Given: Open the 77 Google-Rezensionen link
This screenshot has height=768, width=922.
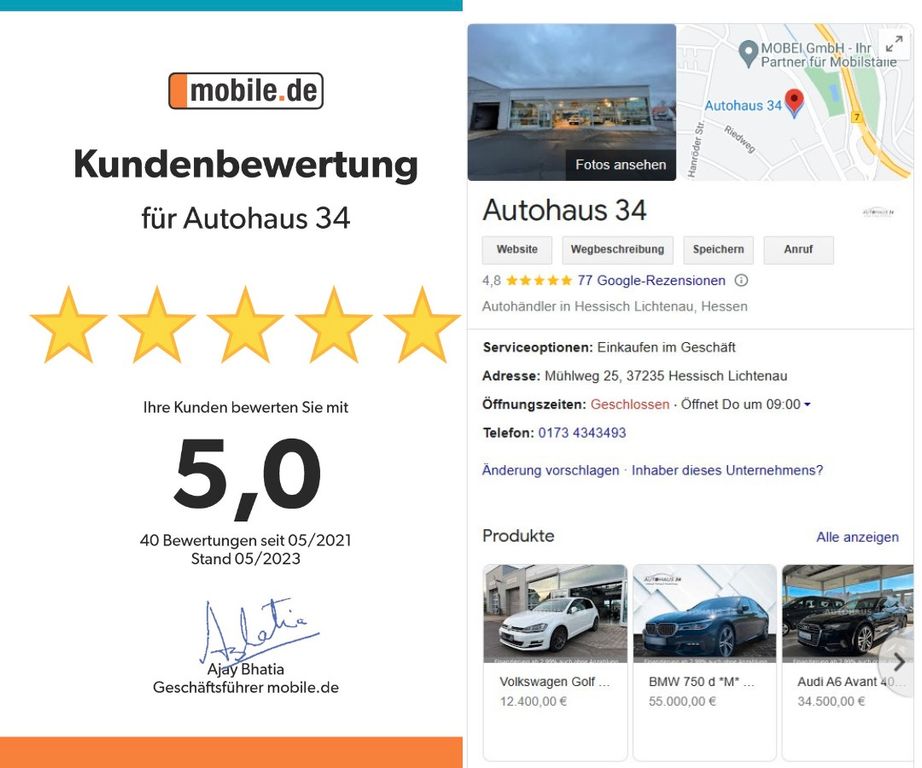Looking at the screenshot, I should coord(651,281).
